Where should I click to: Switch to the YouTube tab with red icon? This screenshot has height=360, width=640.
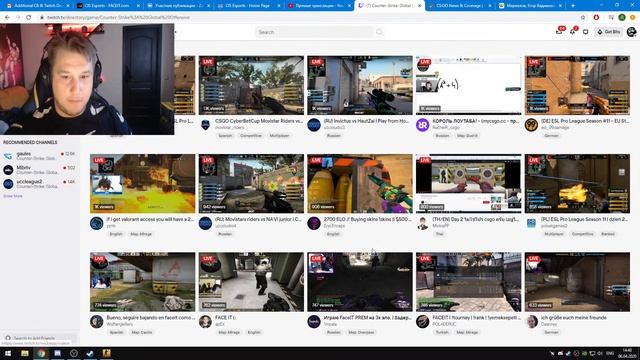point(318,6)
